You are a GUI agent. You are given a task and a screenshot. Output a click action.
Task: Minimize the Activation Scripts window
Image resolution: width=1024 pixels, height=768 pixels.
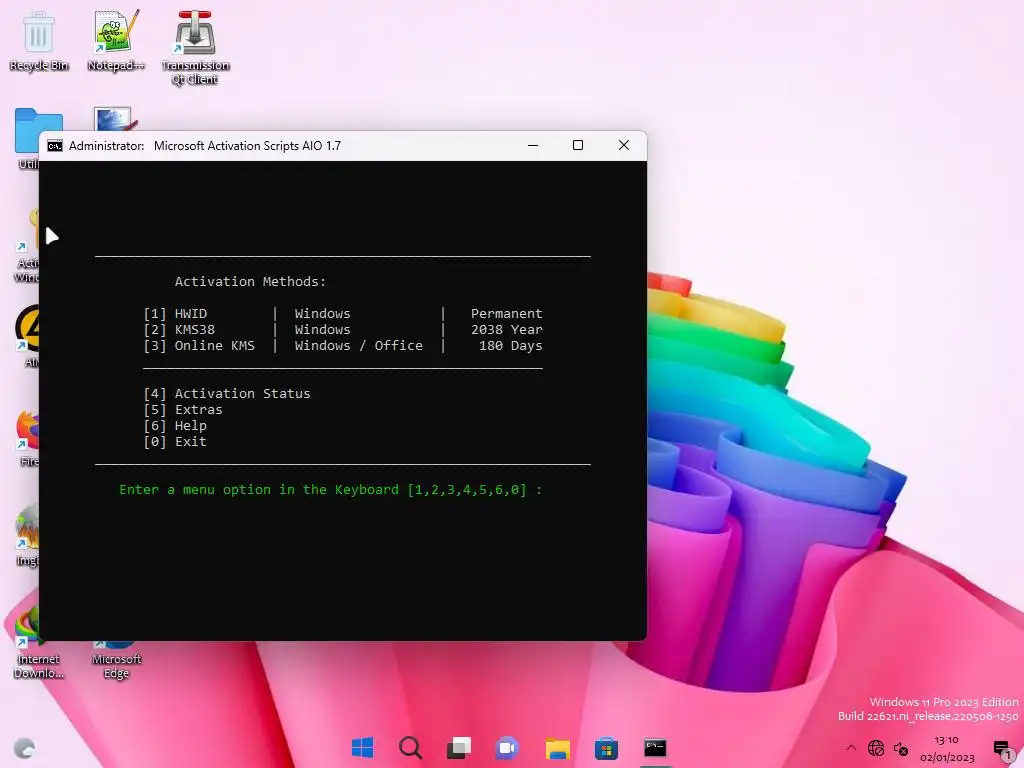[533, 146]
